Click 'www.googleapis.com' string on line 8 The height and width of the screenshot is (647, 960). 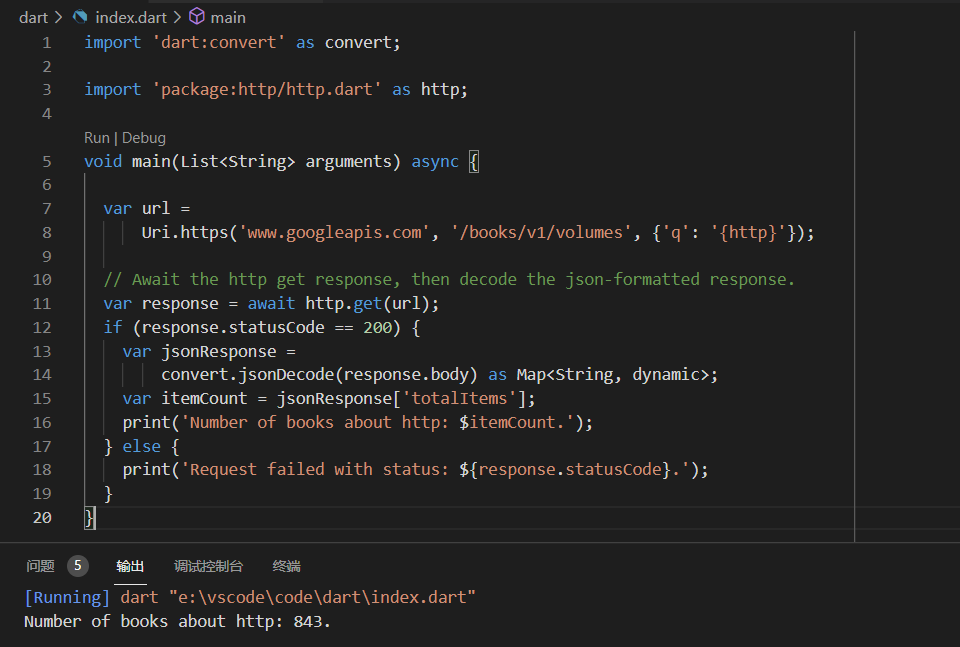click(x=334, y=233)
